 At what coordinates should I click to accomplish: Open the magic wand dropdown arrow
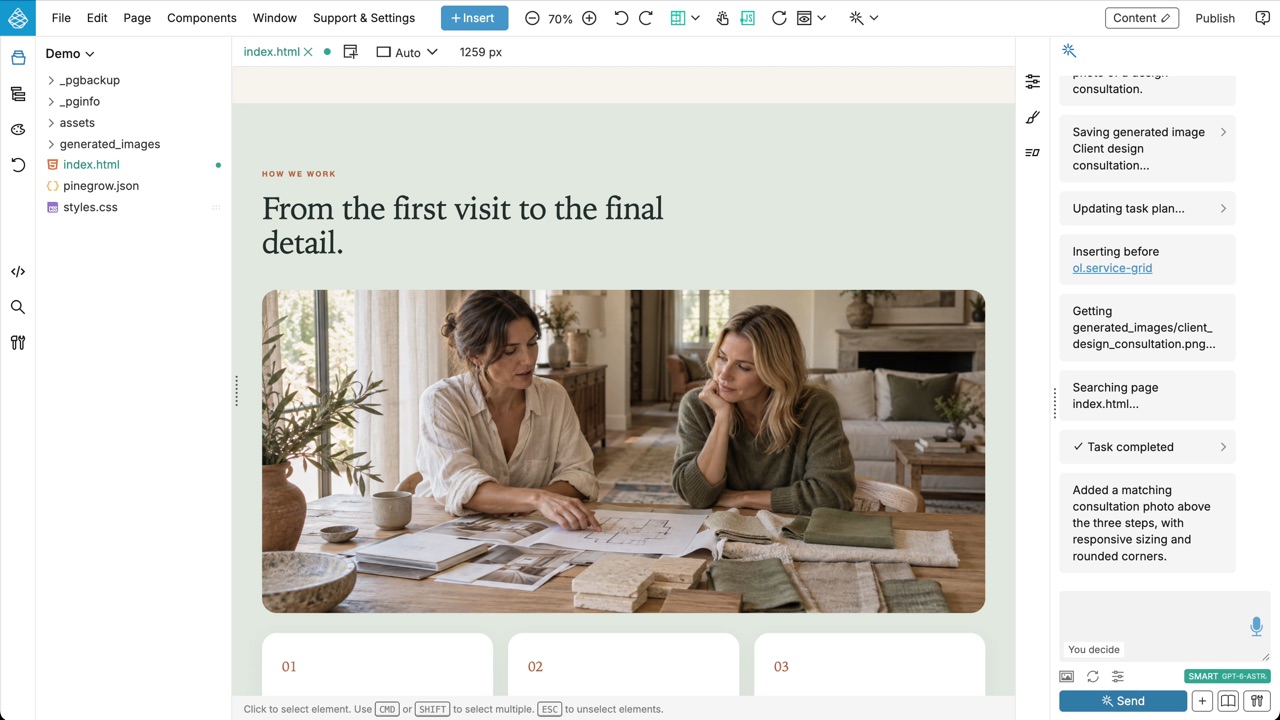click(874, 18)
